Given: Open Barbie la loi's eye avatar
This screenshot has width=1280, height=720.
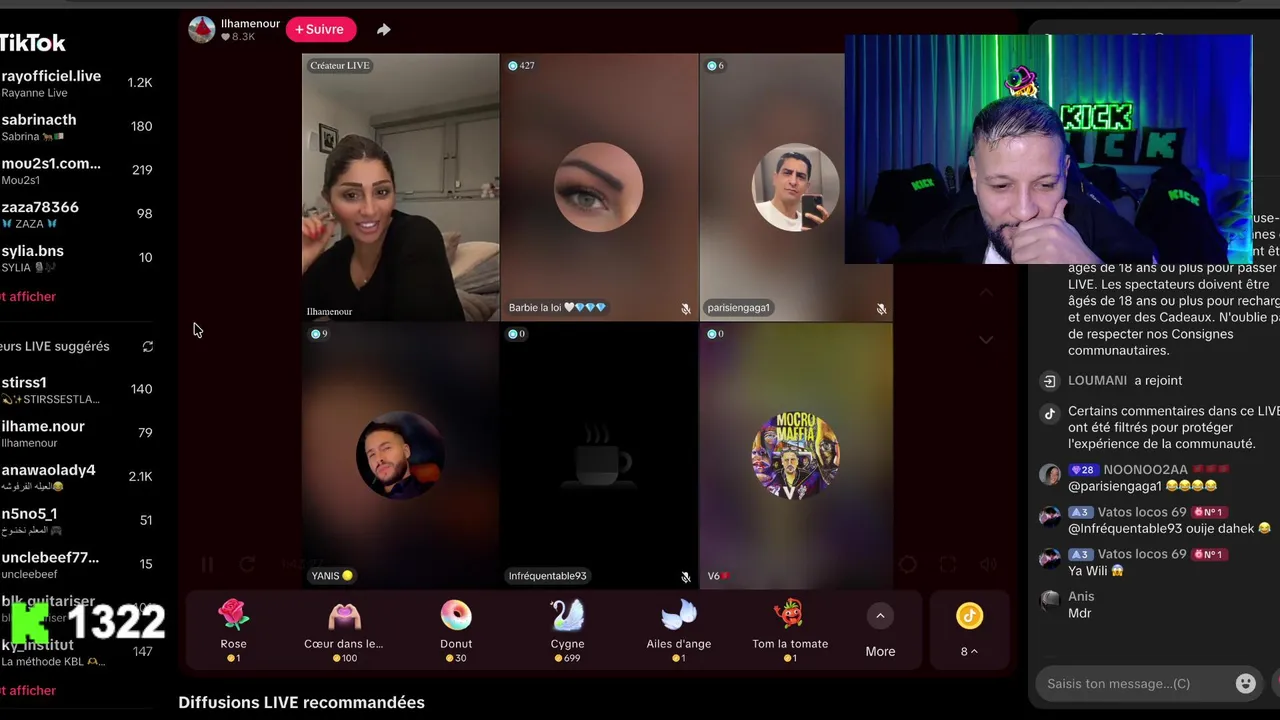Looking at the screenshot, I should pyautogui.click(x=598, y=187).
